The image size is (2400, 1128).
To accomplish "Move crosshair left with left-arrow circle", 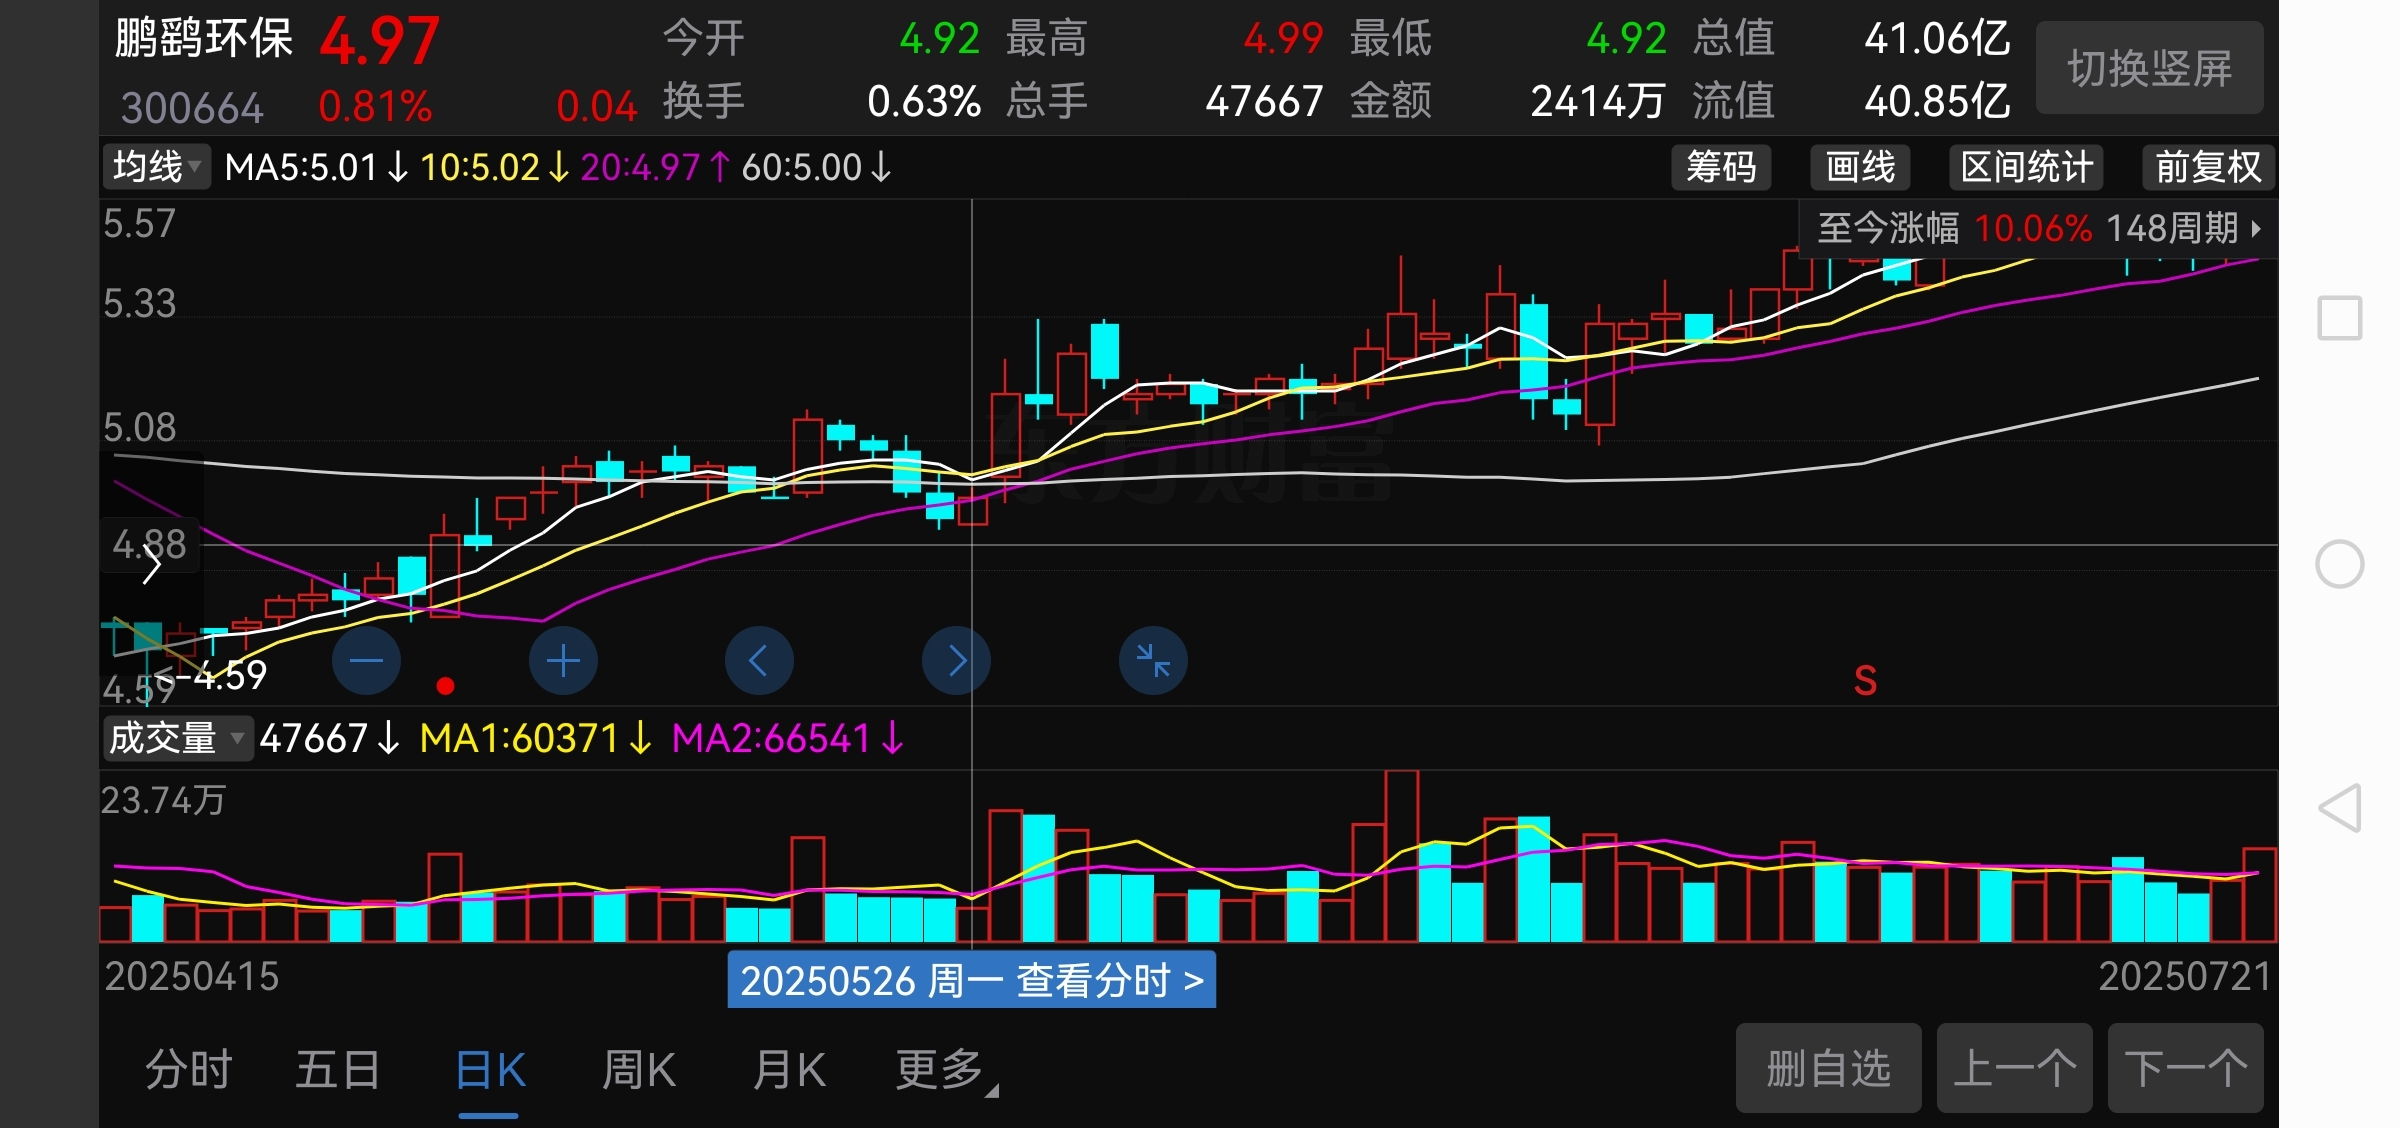I will point(759,660).
